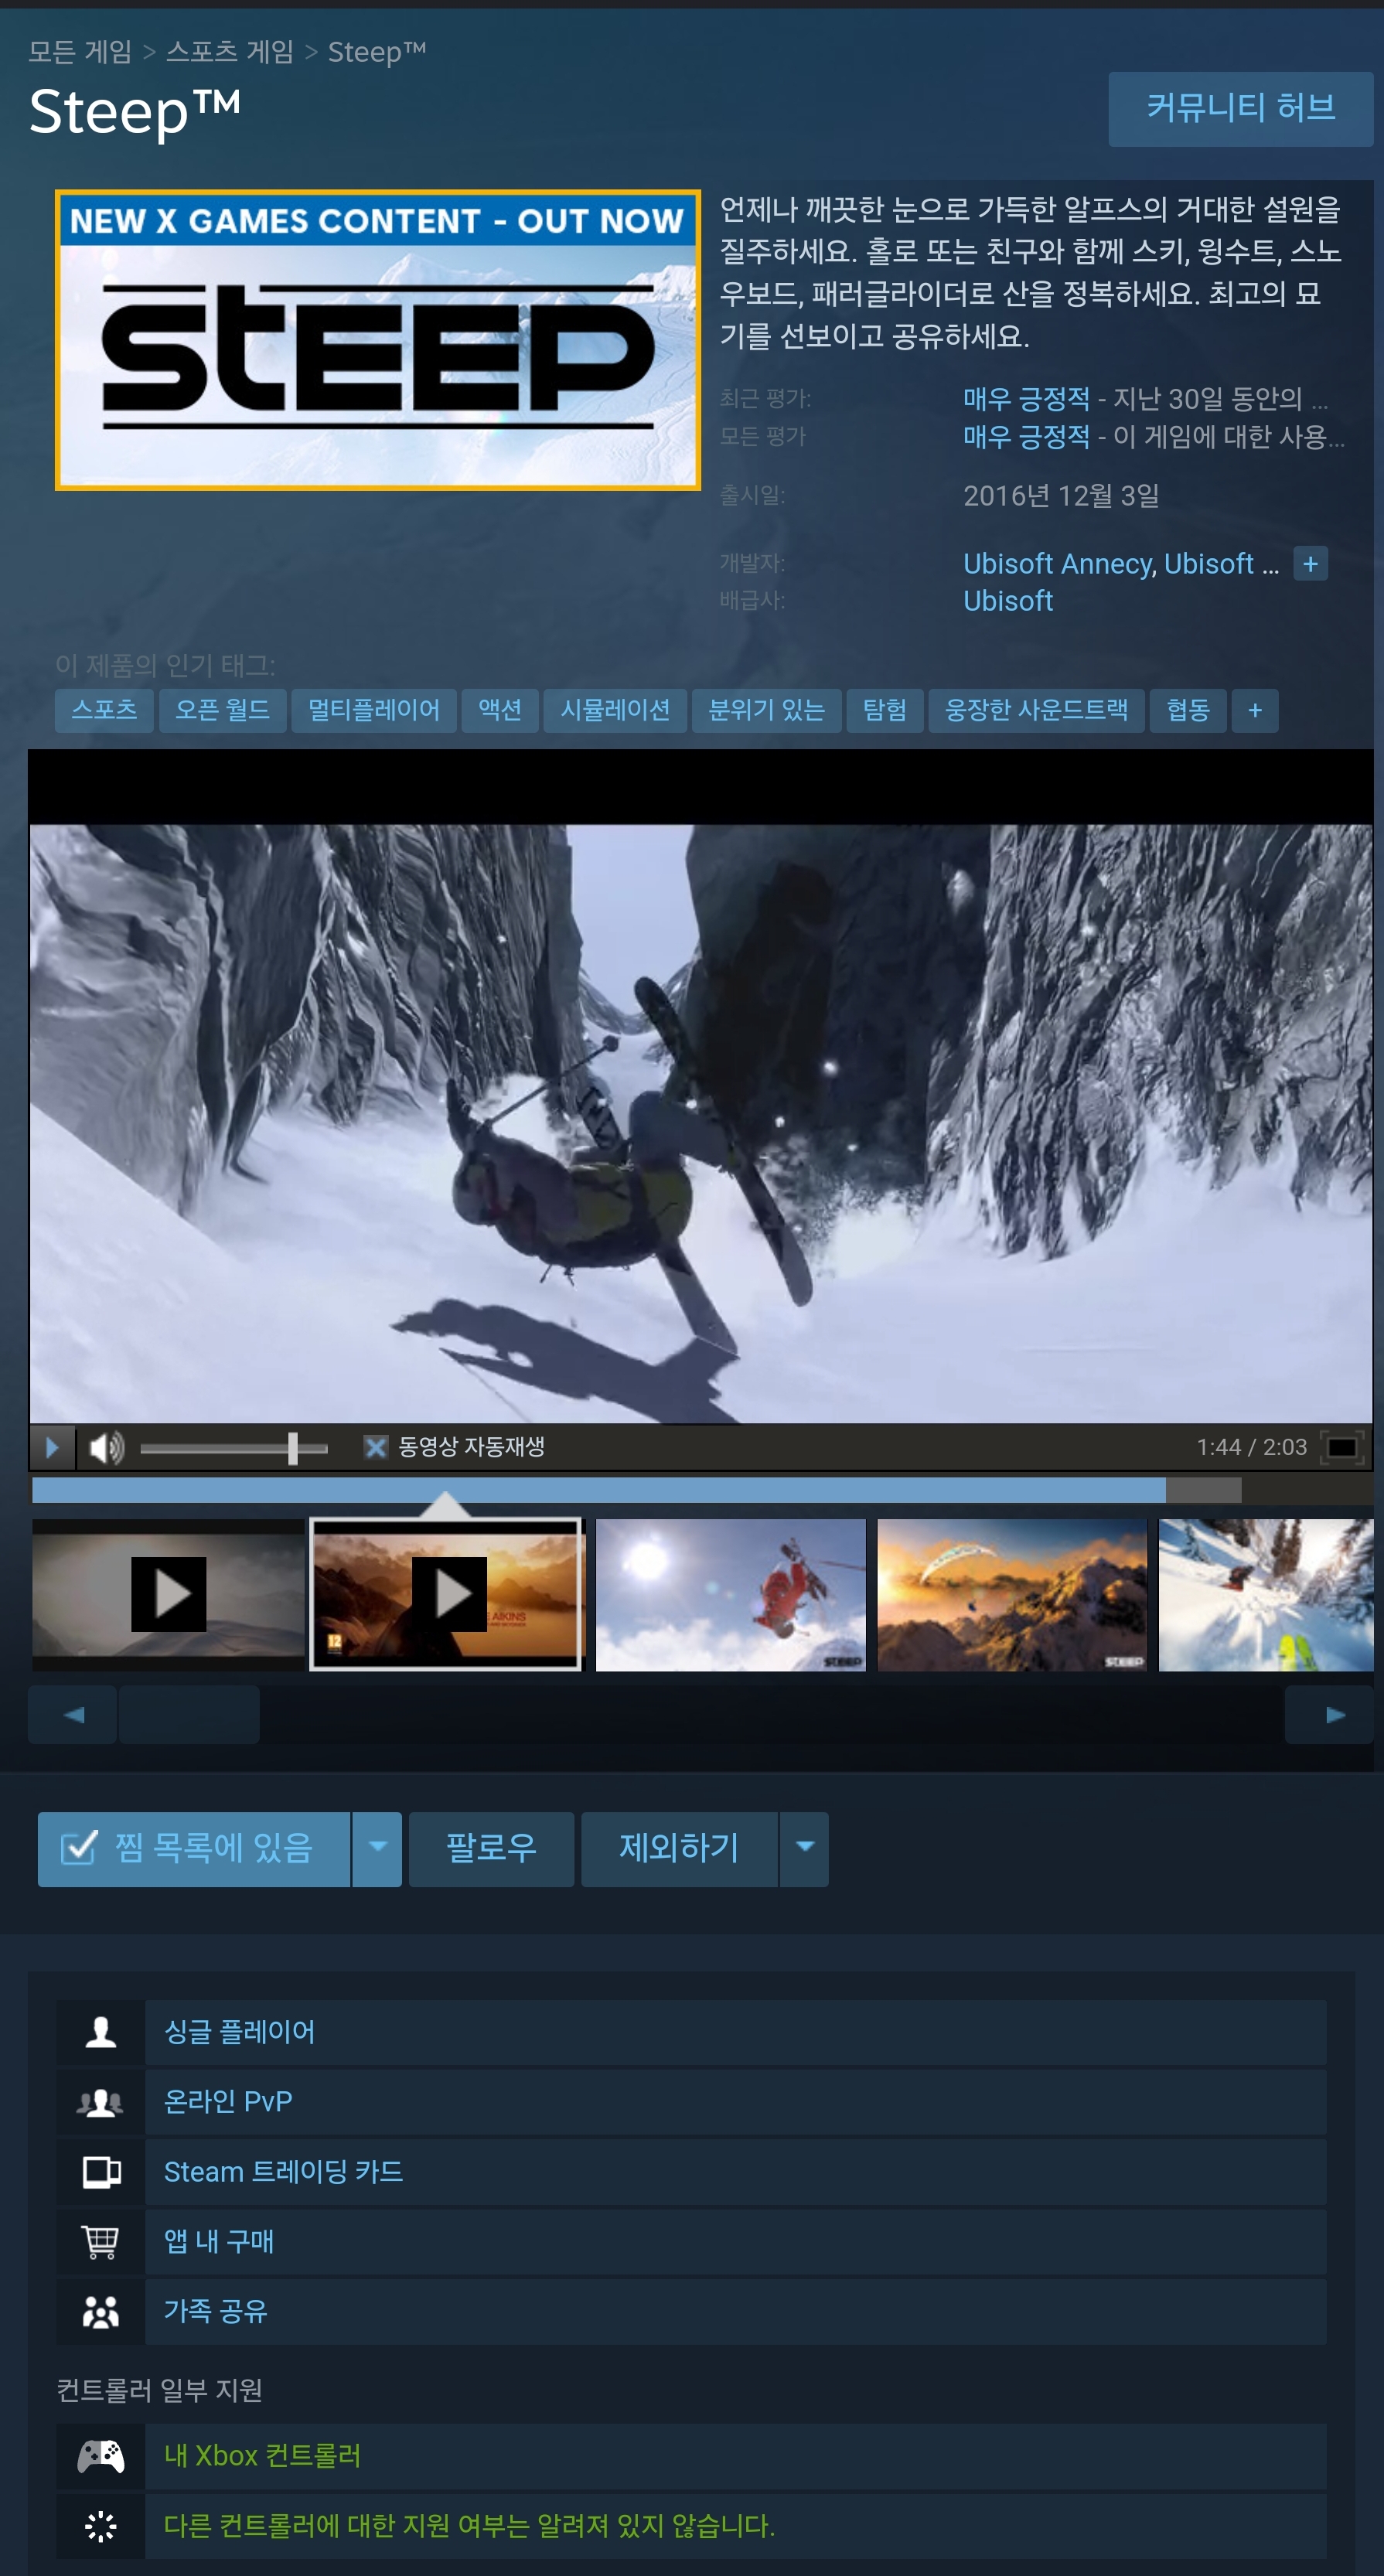Expand the 제외하기 dropdown arrow
The height and width of the screenshot is (2576, 1384).
click(804, 1849)
